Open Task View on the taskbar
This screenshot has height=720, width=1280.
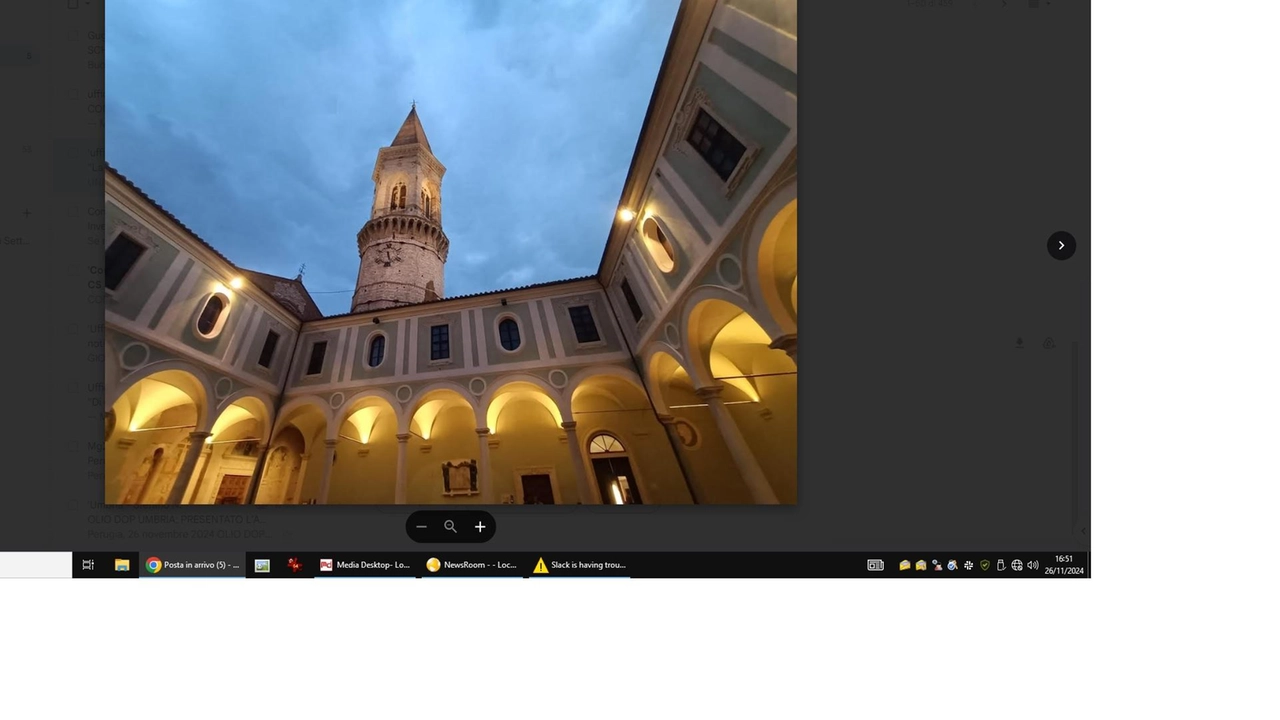coord(88,565)
